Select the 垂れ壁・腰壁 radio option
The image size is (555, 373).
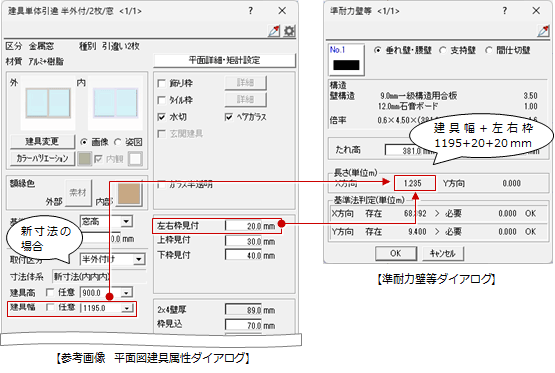point(378,50)
